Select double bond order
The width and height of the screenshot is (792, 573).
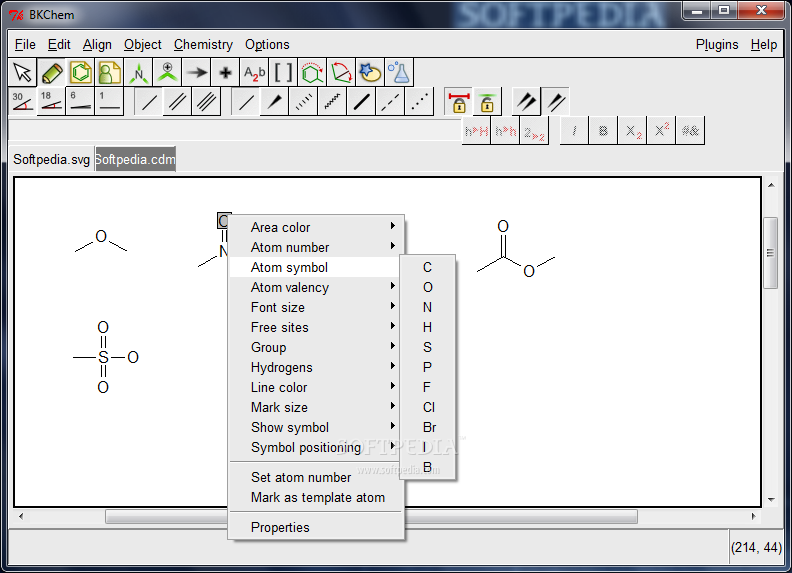coord(177,102)
